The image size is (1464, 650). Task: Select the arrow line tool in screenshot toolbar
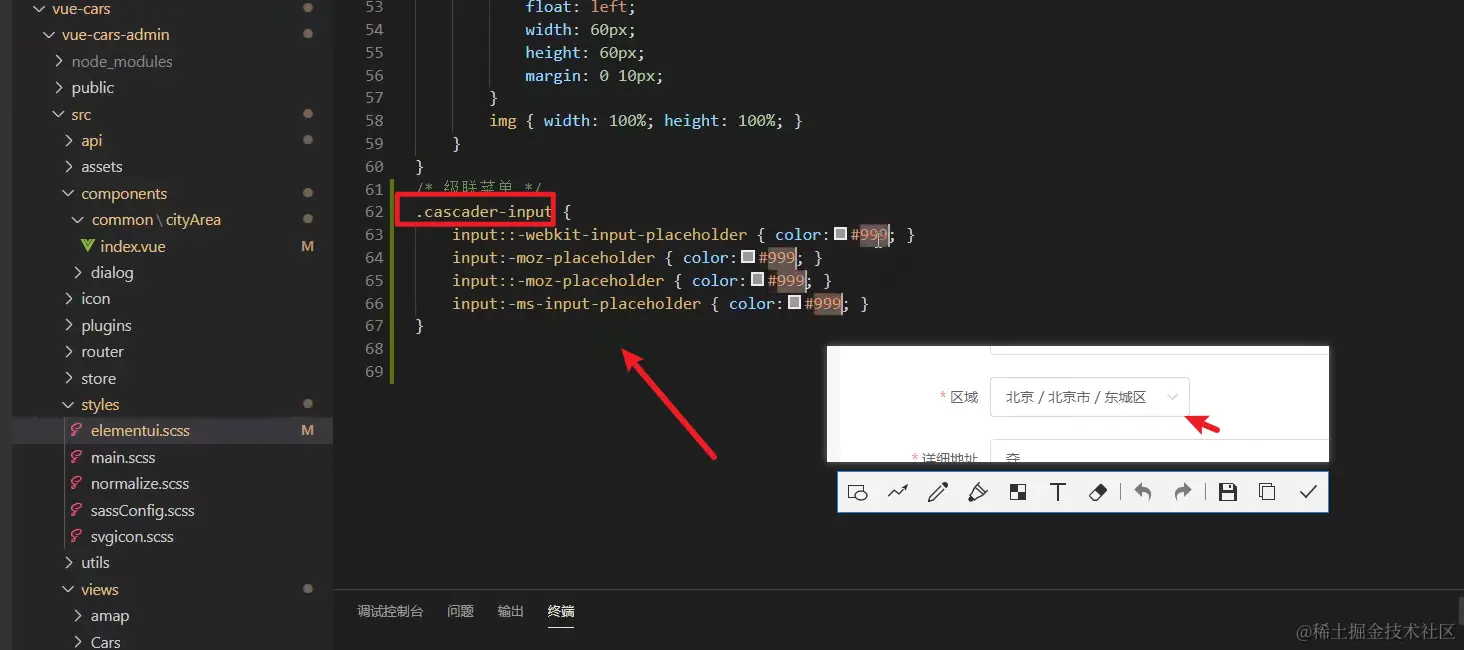[x=897, y=492]
